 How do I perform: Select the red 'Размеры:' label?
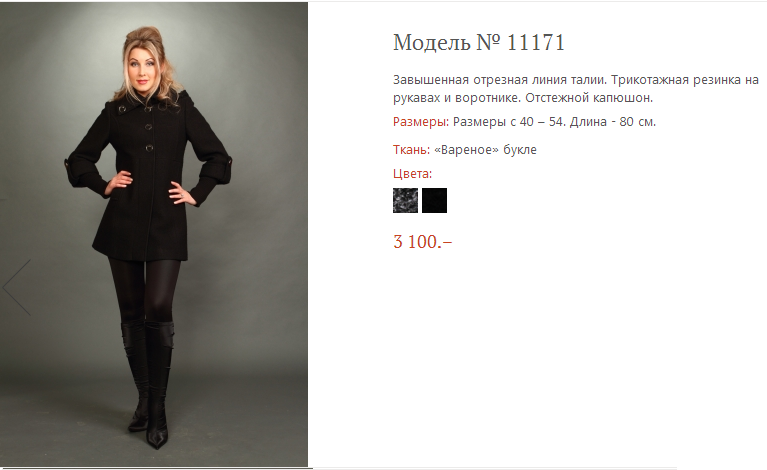coord(421,122)
